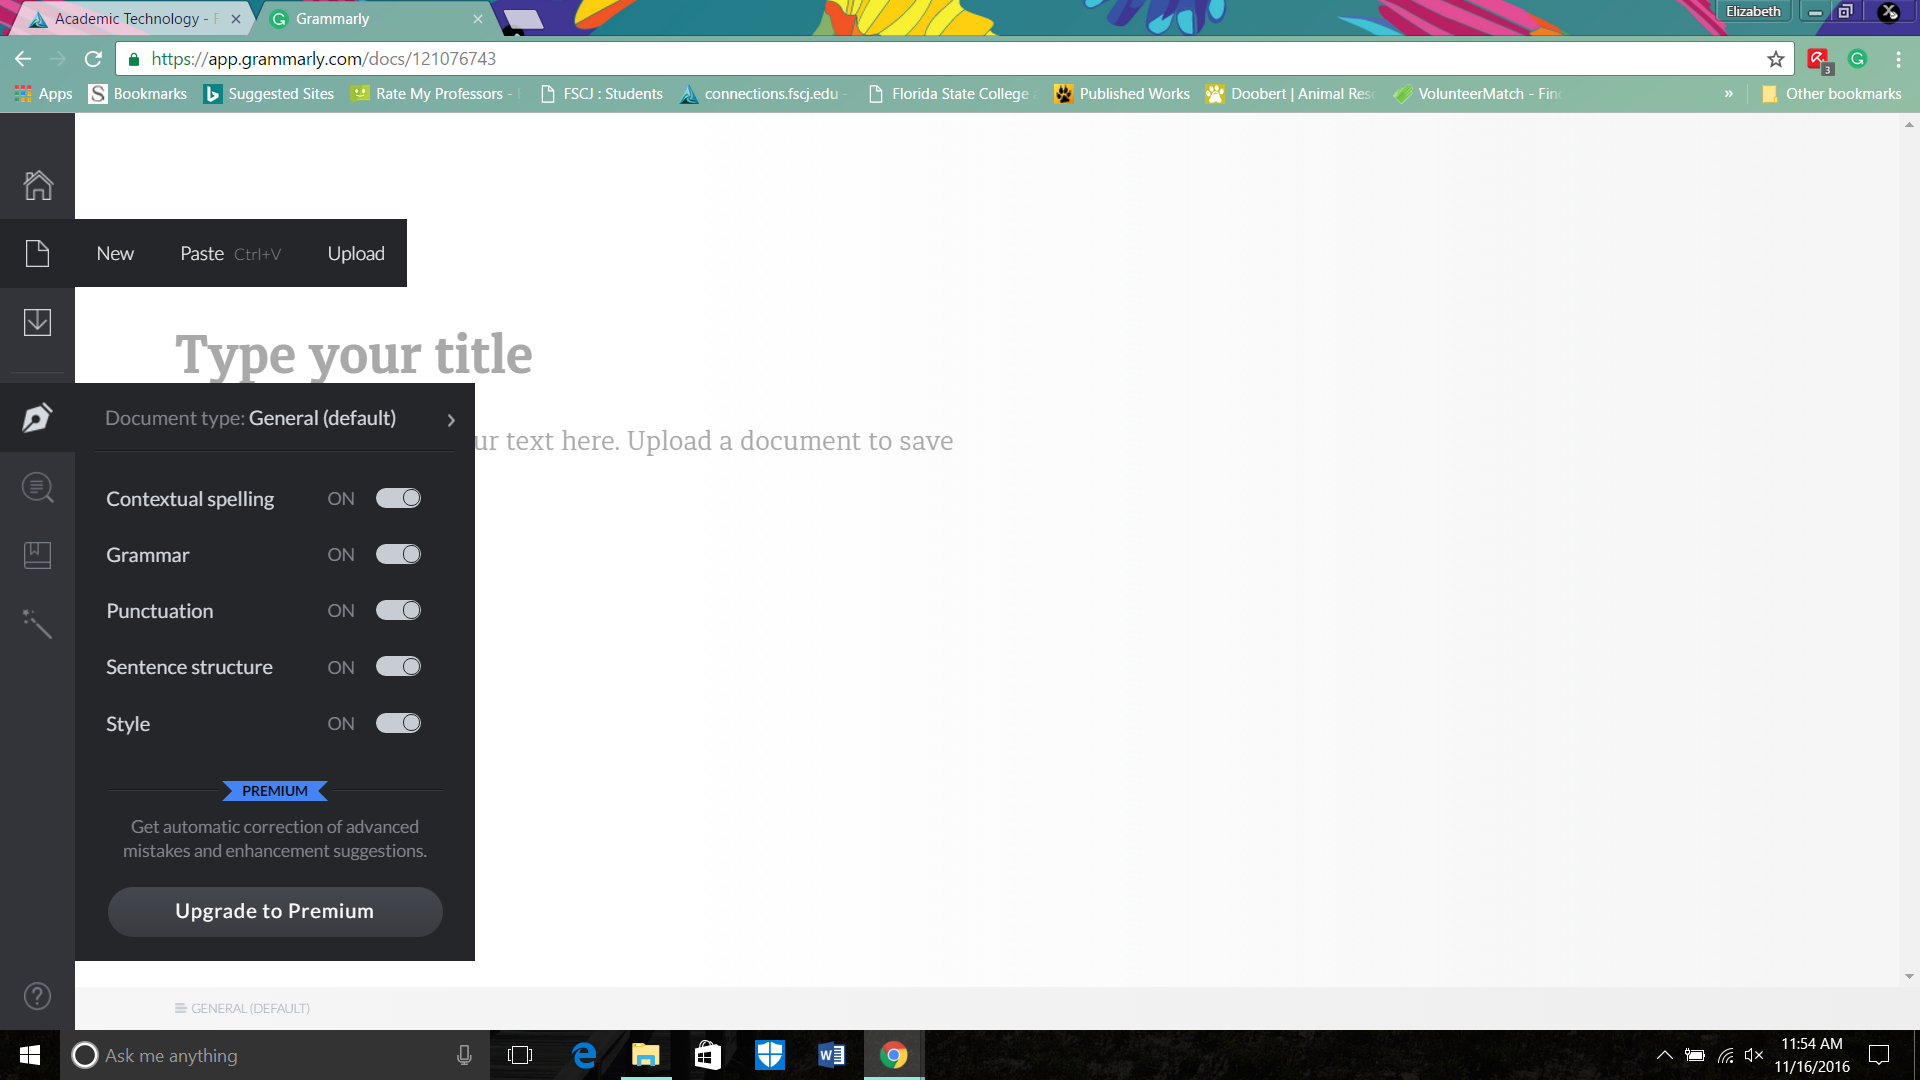Click the Cortana microphone icon
The width and height of the screenshot is (1920, 1080).
pos(464,1055)
